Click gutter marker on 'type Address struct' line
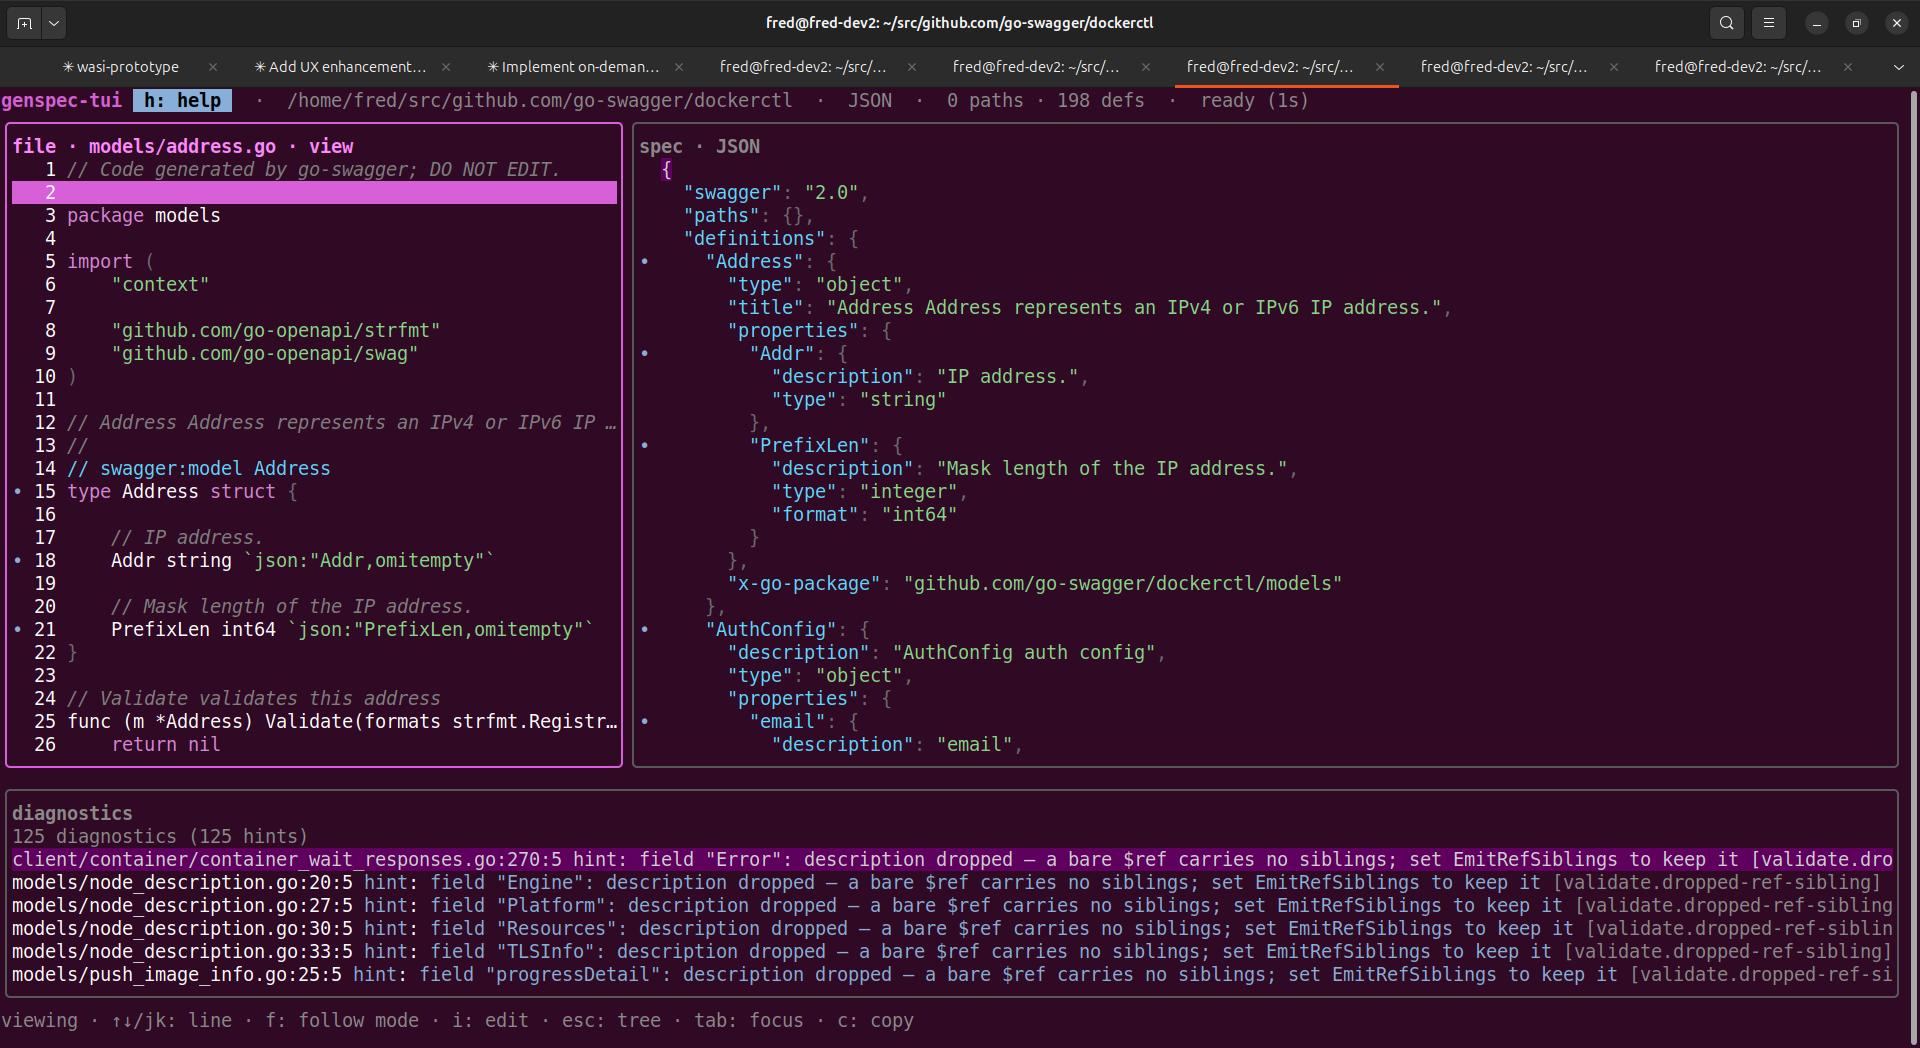This screenshot has width=1920, height=1048. point(18,491)
